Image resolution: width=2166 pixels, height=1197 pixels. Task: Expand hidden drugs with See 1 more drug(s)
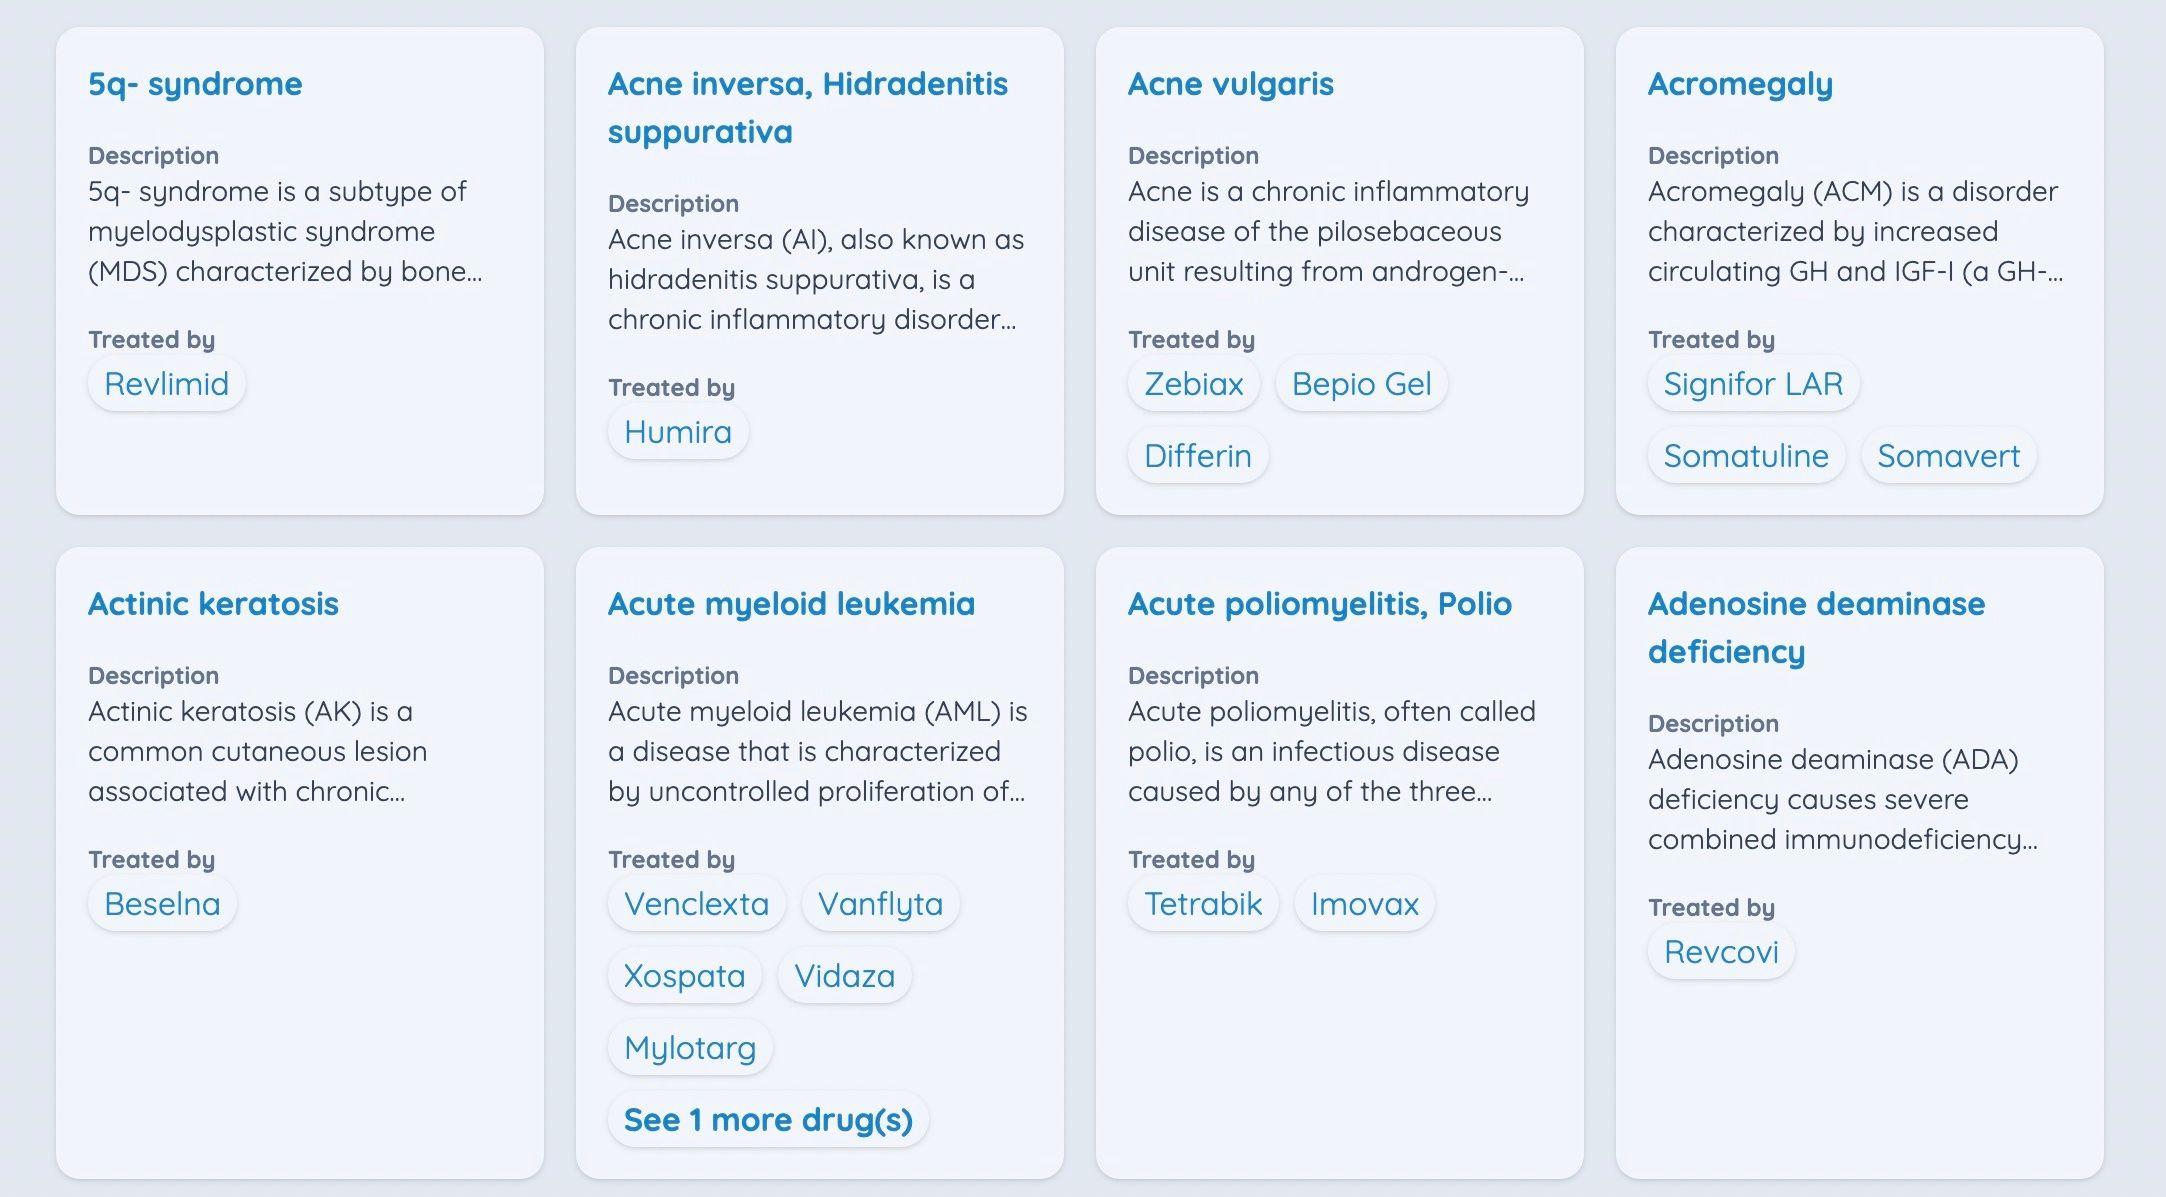[x=768, y=1120]
